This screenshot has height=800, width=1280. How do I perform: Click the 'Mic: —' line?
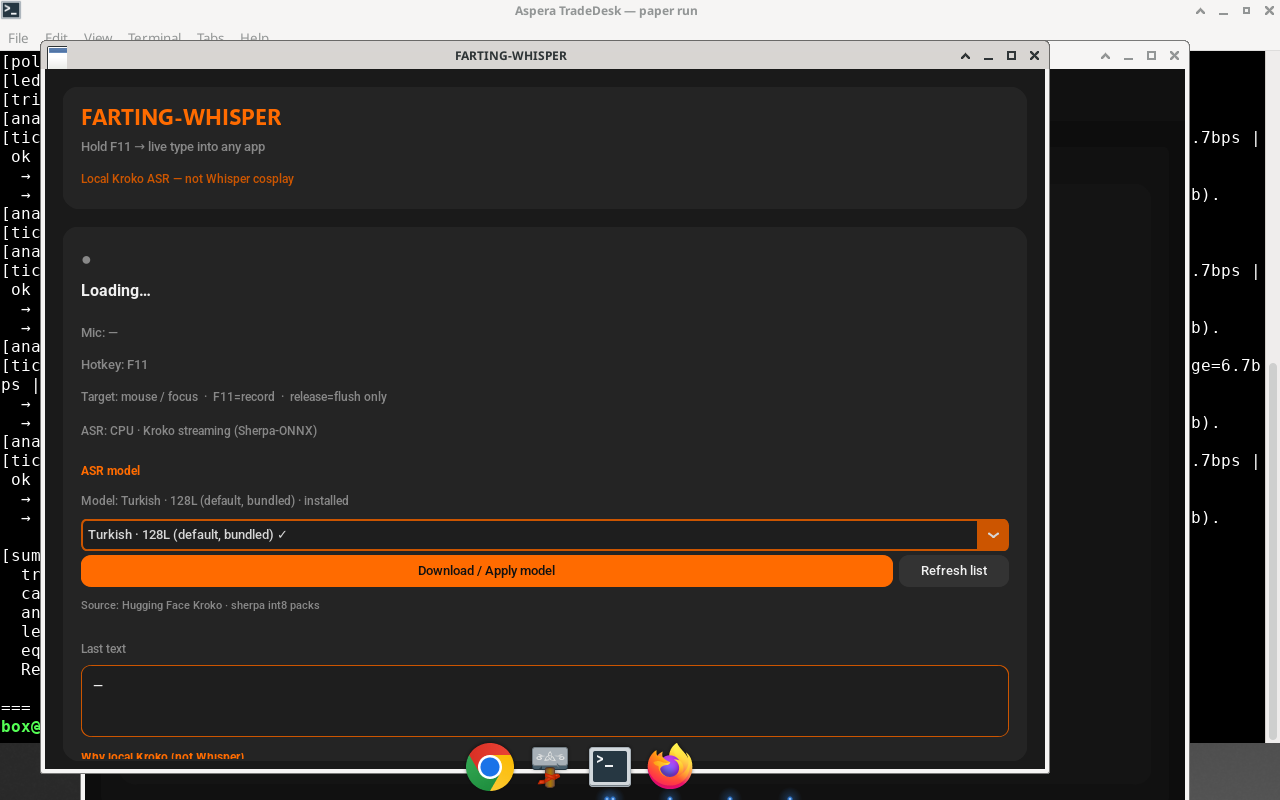[x=99, y=333]
